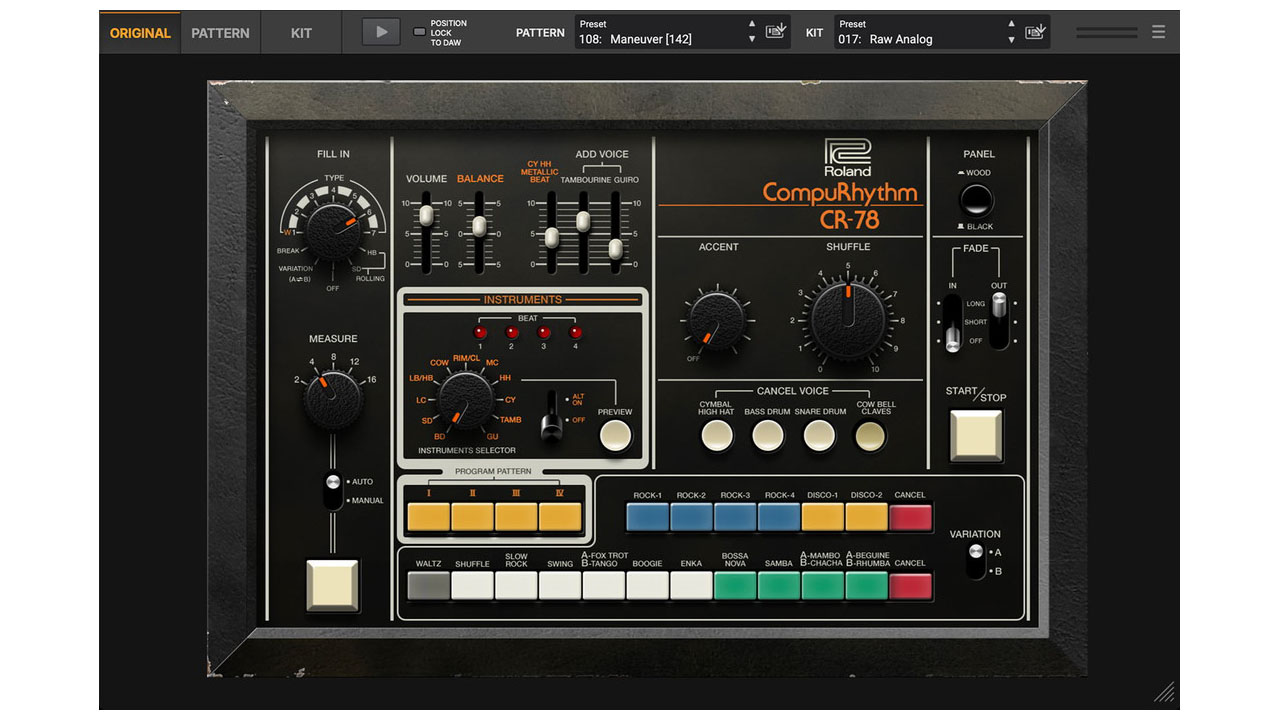
Task: Click the Instruments Selector knob
Action: (x=465, y=401)
